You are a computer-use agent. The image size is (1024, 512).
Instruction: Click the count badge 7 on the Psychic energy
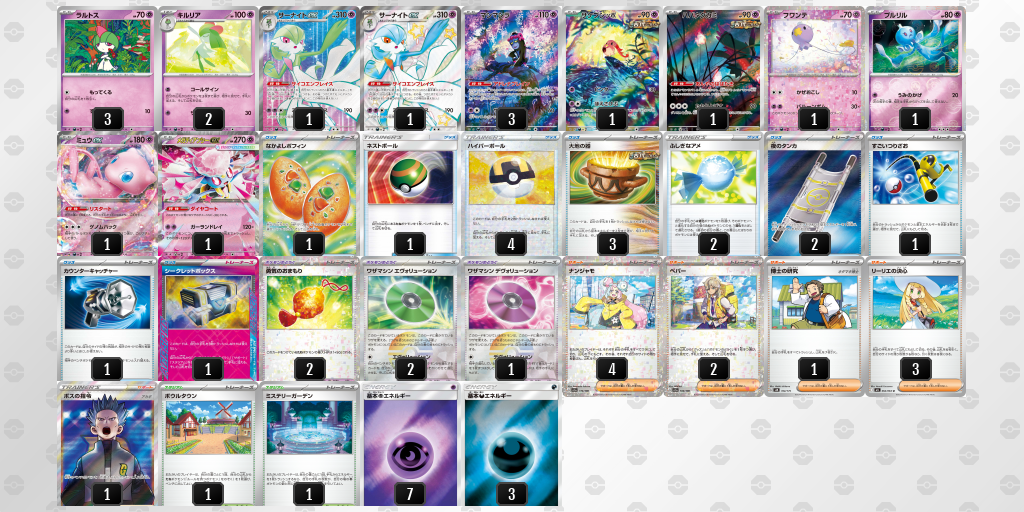(x=410, y=493)
